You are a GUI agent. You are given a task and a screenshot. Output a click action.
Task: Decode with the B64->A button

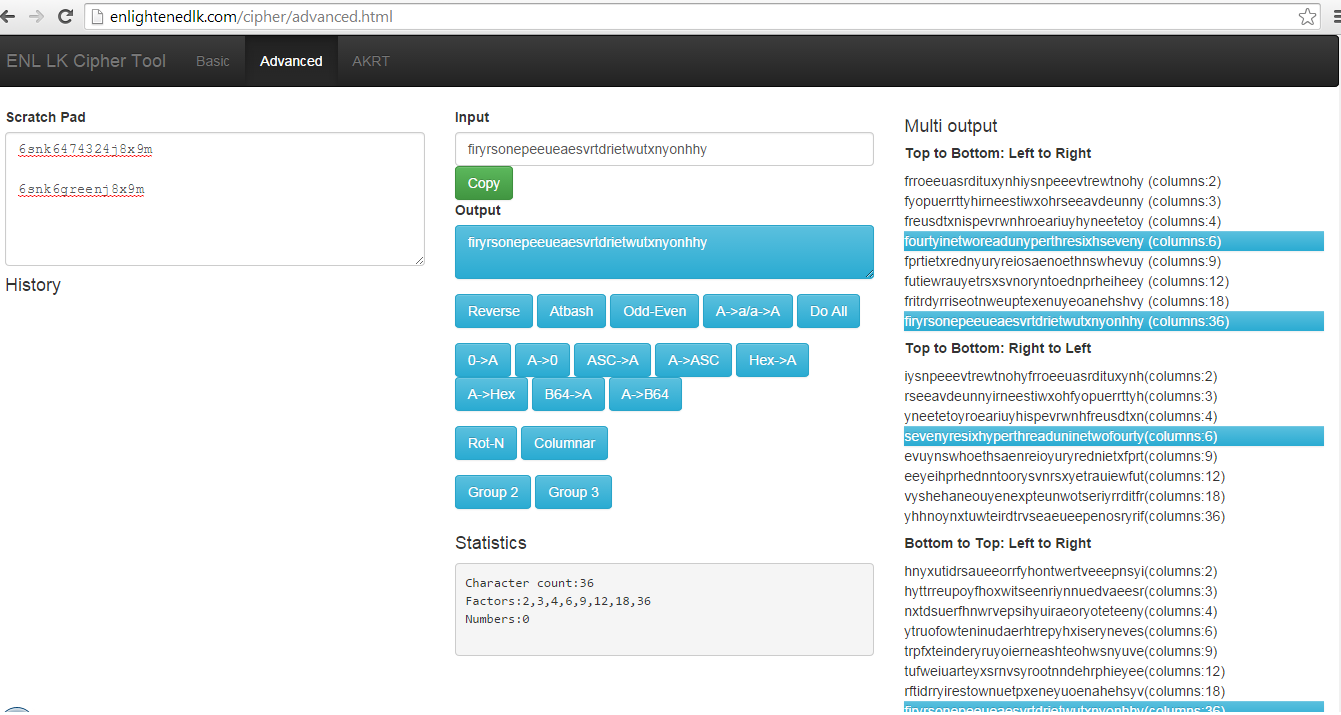coord(568,394)
